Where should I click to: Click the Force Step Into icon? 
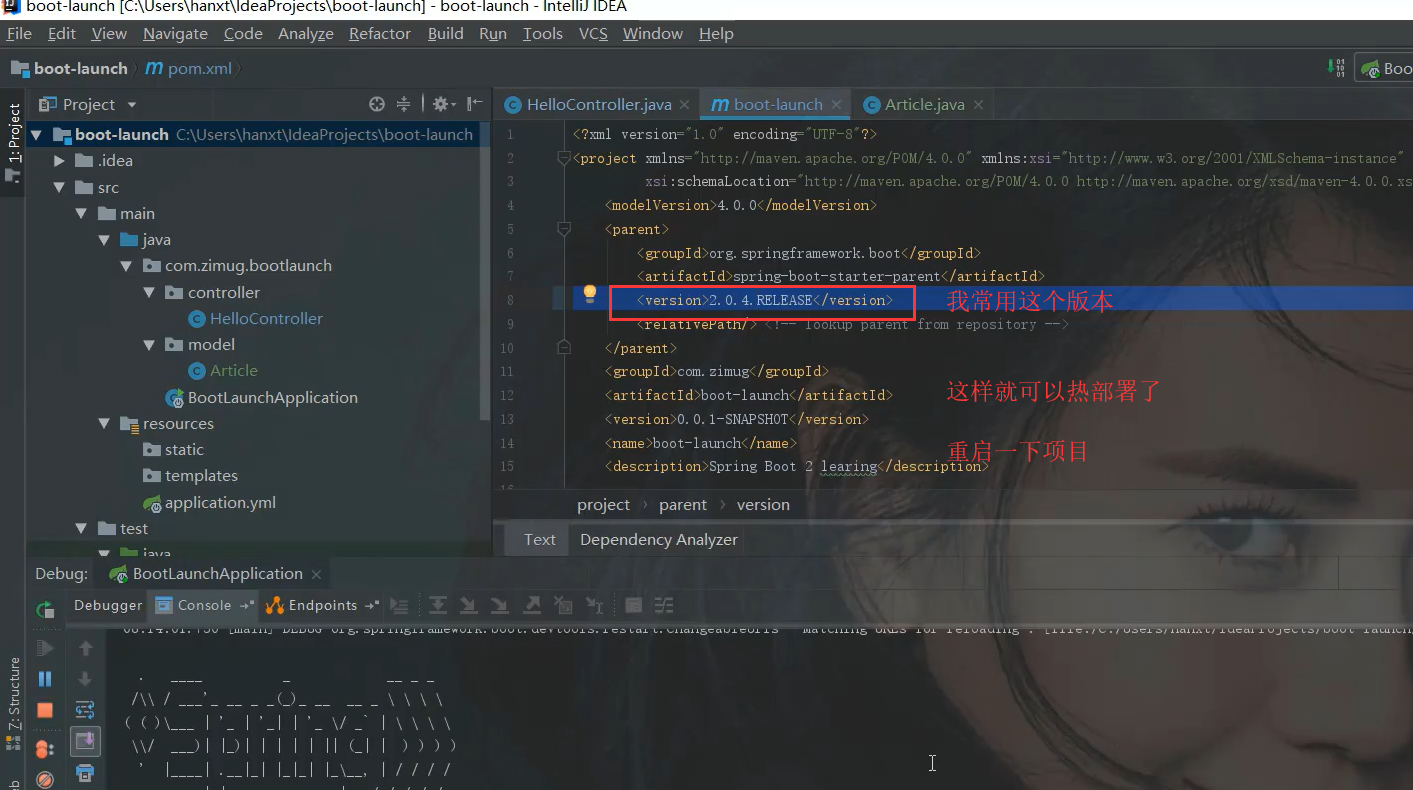coord(499,605)
